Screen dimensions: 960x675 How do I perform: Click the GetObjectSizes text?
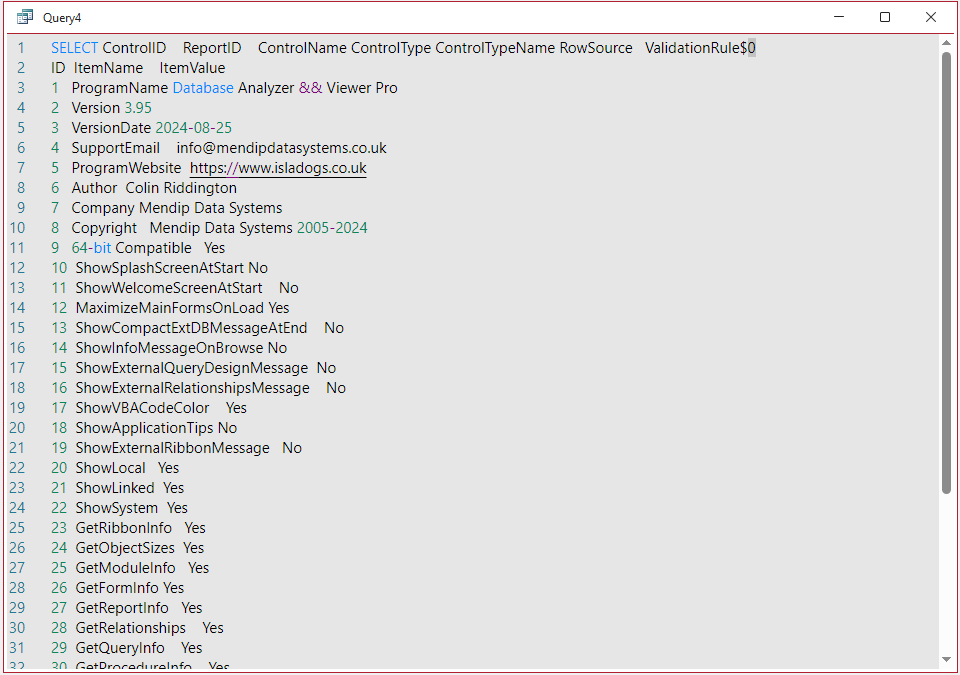pos(125,548)
